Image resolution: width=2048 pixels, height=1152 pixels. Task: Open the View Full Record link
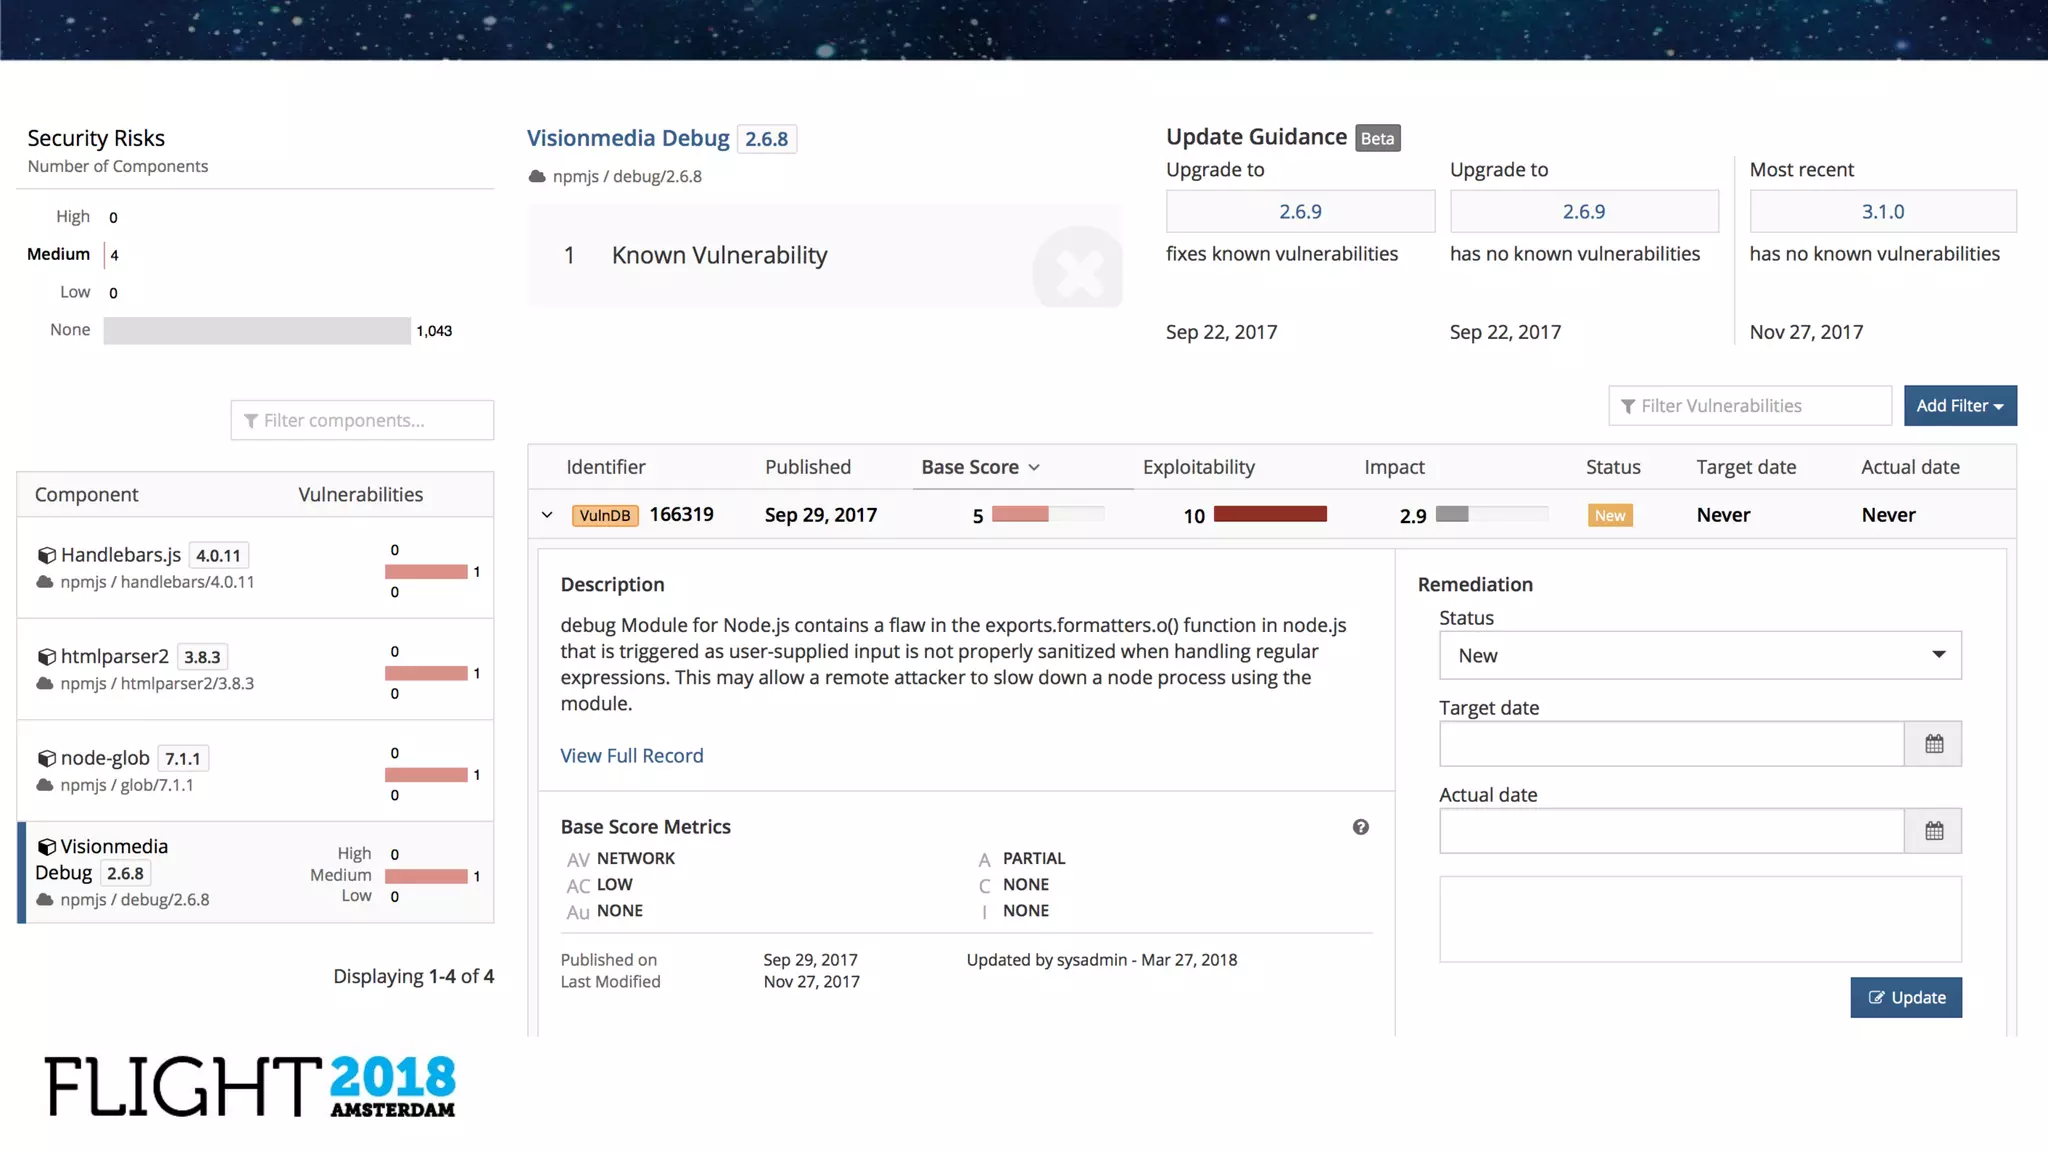coord(631,756)
